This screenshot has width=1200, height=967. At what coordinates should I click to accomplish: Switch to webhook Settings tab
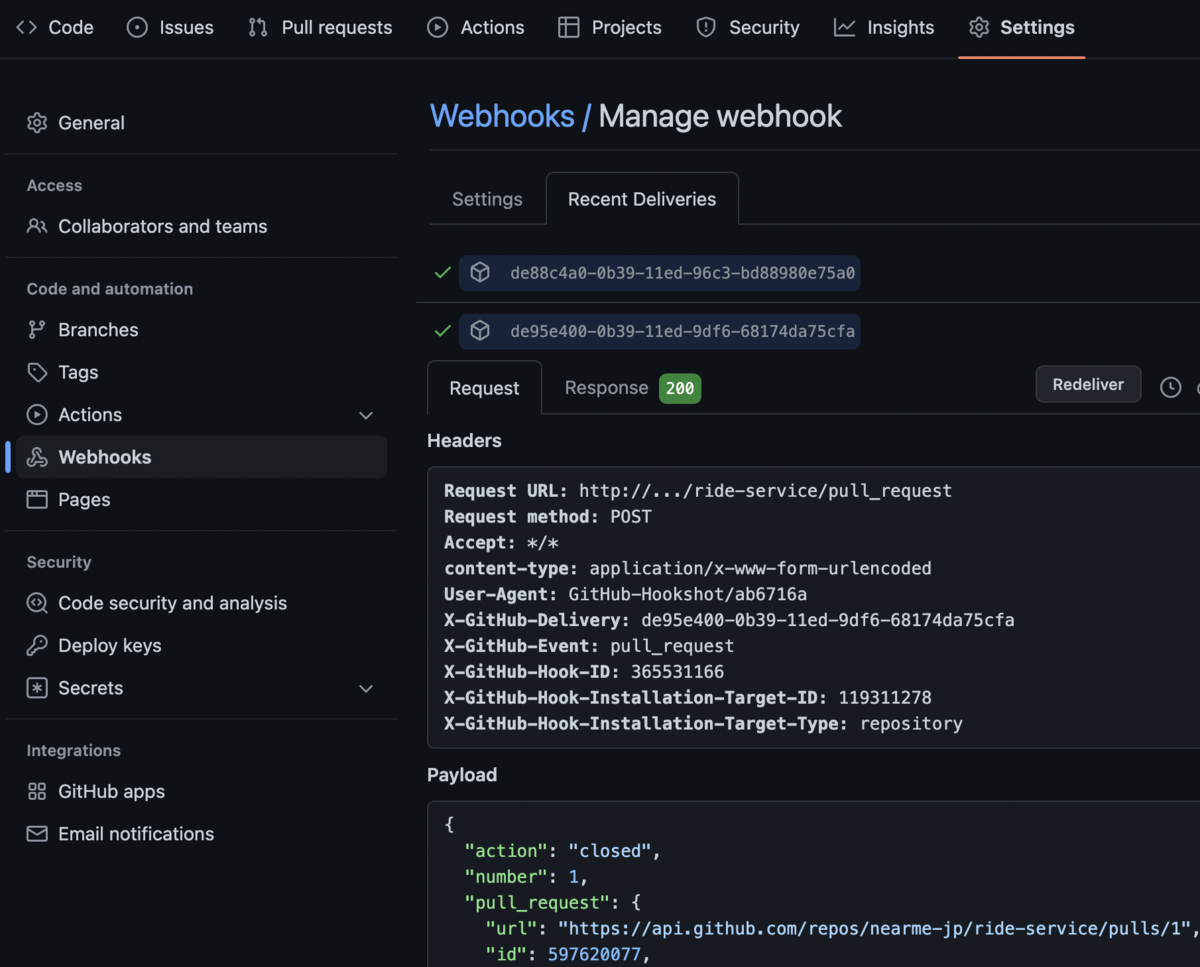point(487,199)
